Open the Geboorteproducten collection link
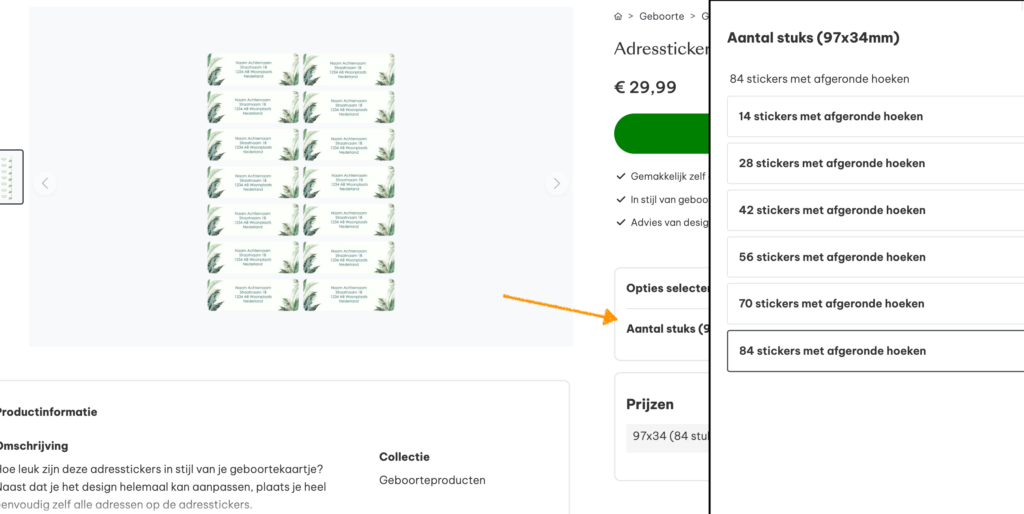1024x514 pixels. click(x=432, y=480)
